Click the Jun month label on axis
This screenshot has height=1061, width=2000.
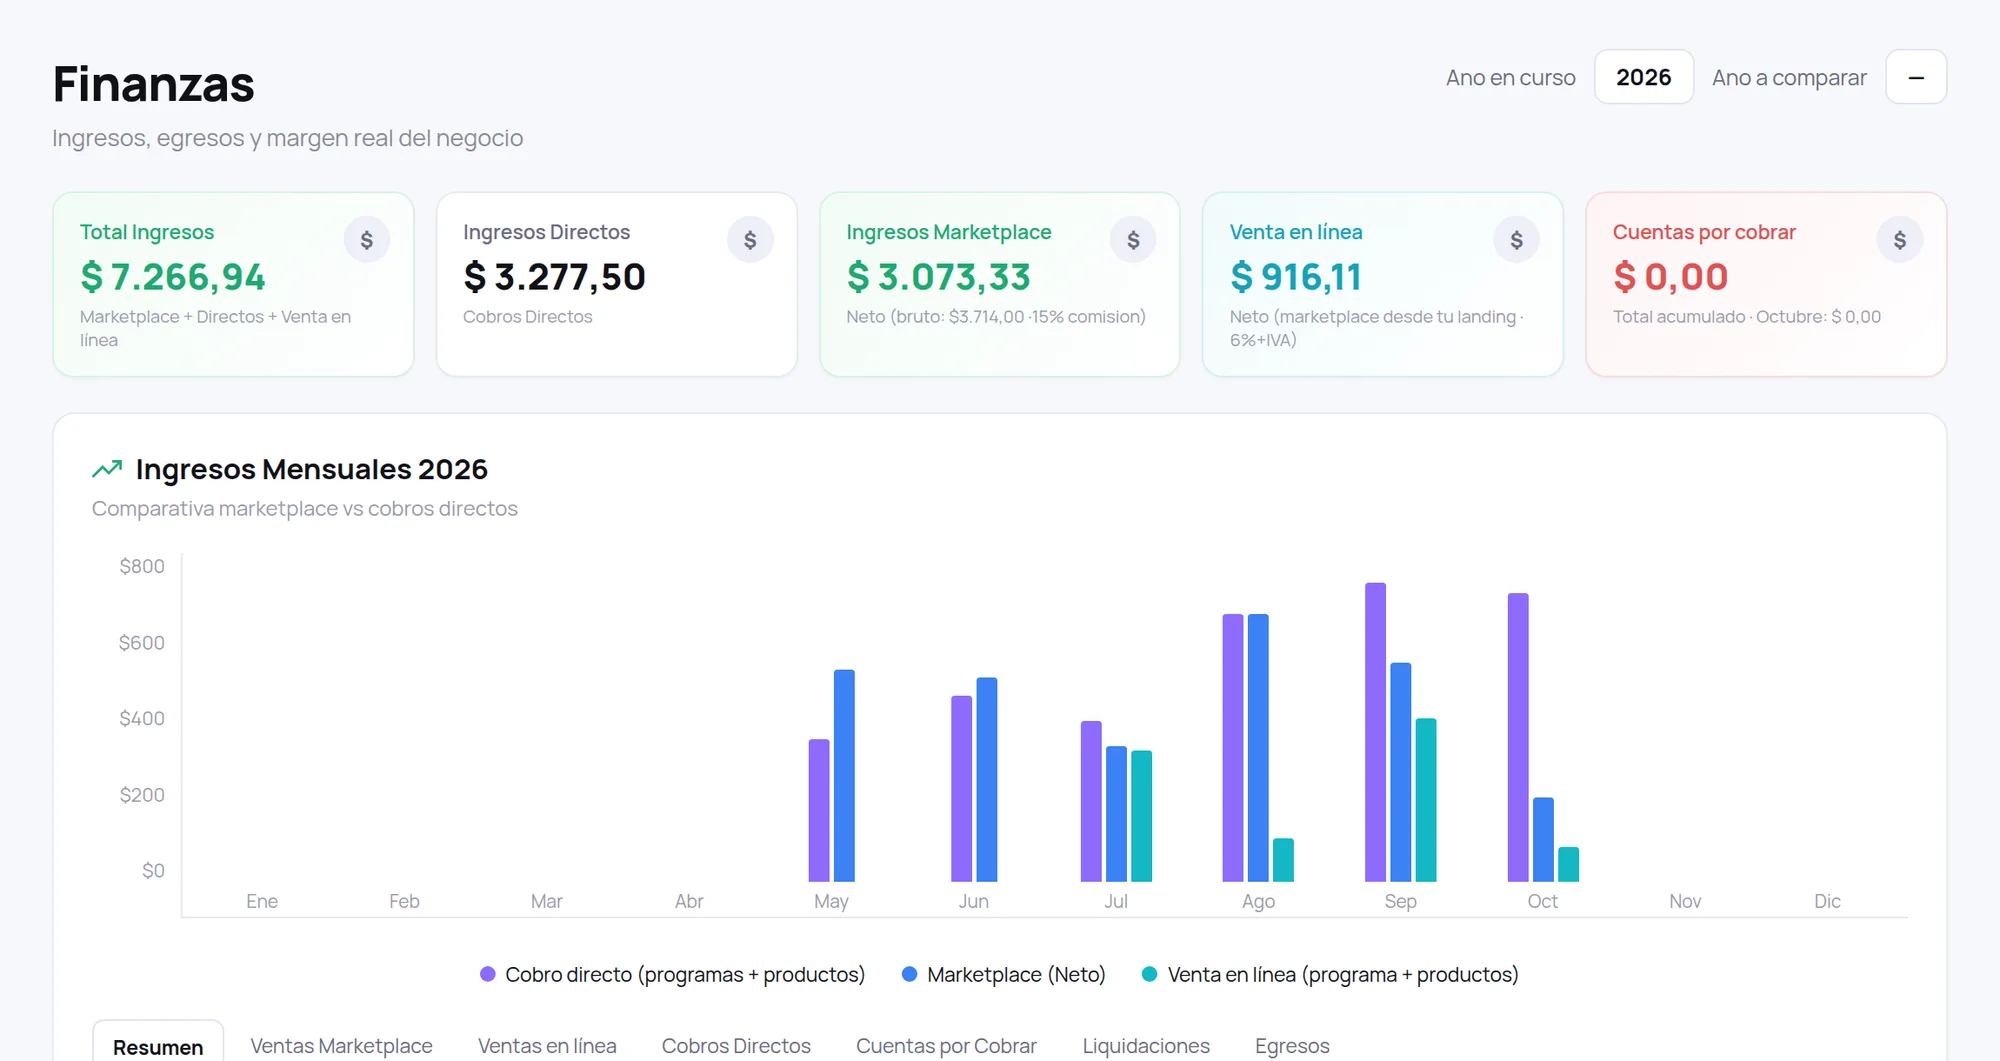coord(973,901)
